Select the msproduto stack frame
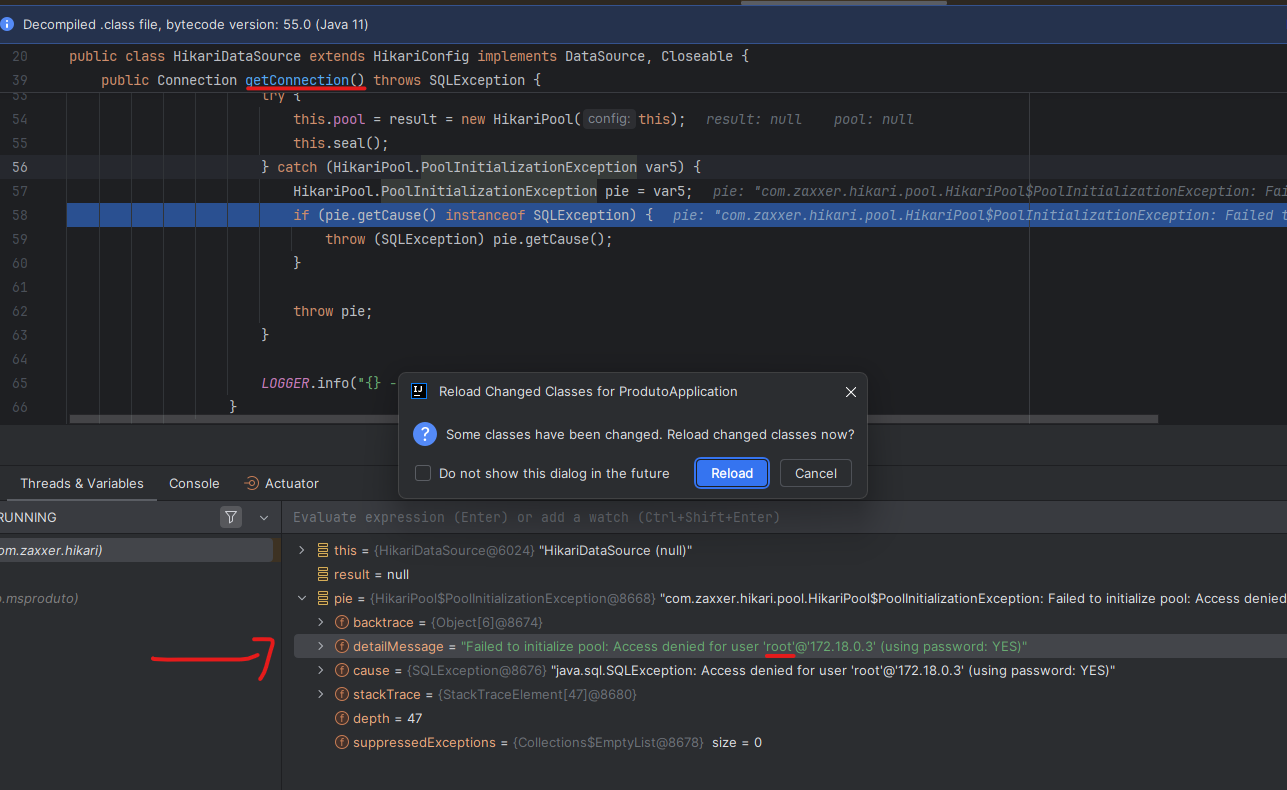Viewport: 1287px width, 790px height. coord(136,598)
